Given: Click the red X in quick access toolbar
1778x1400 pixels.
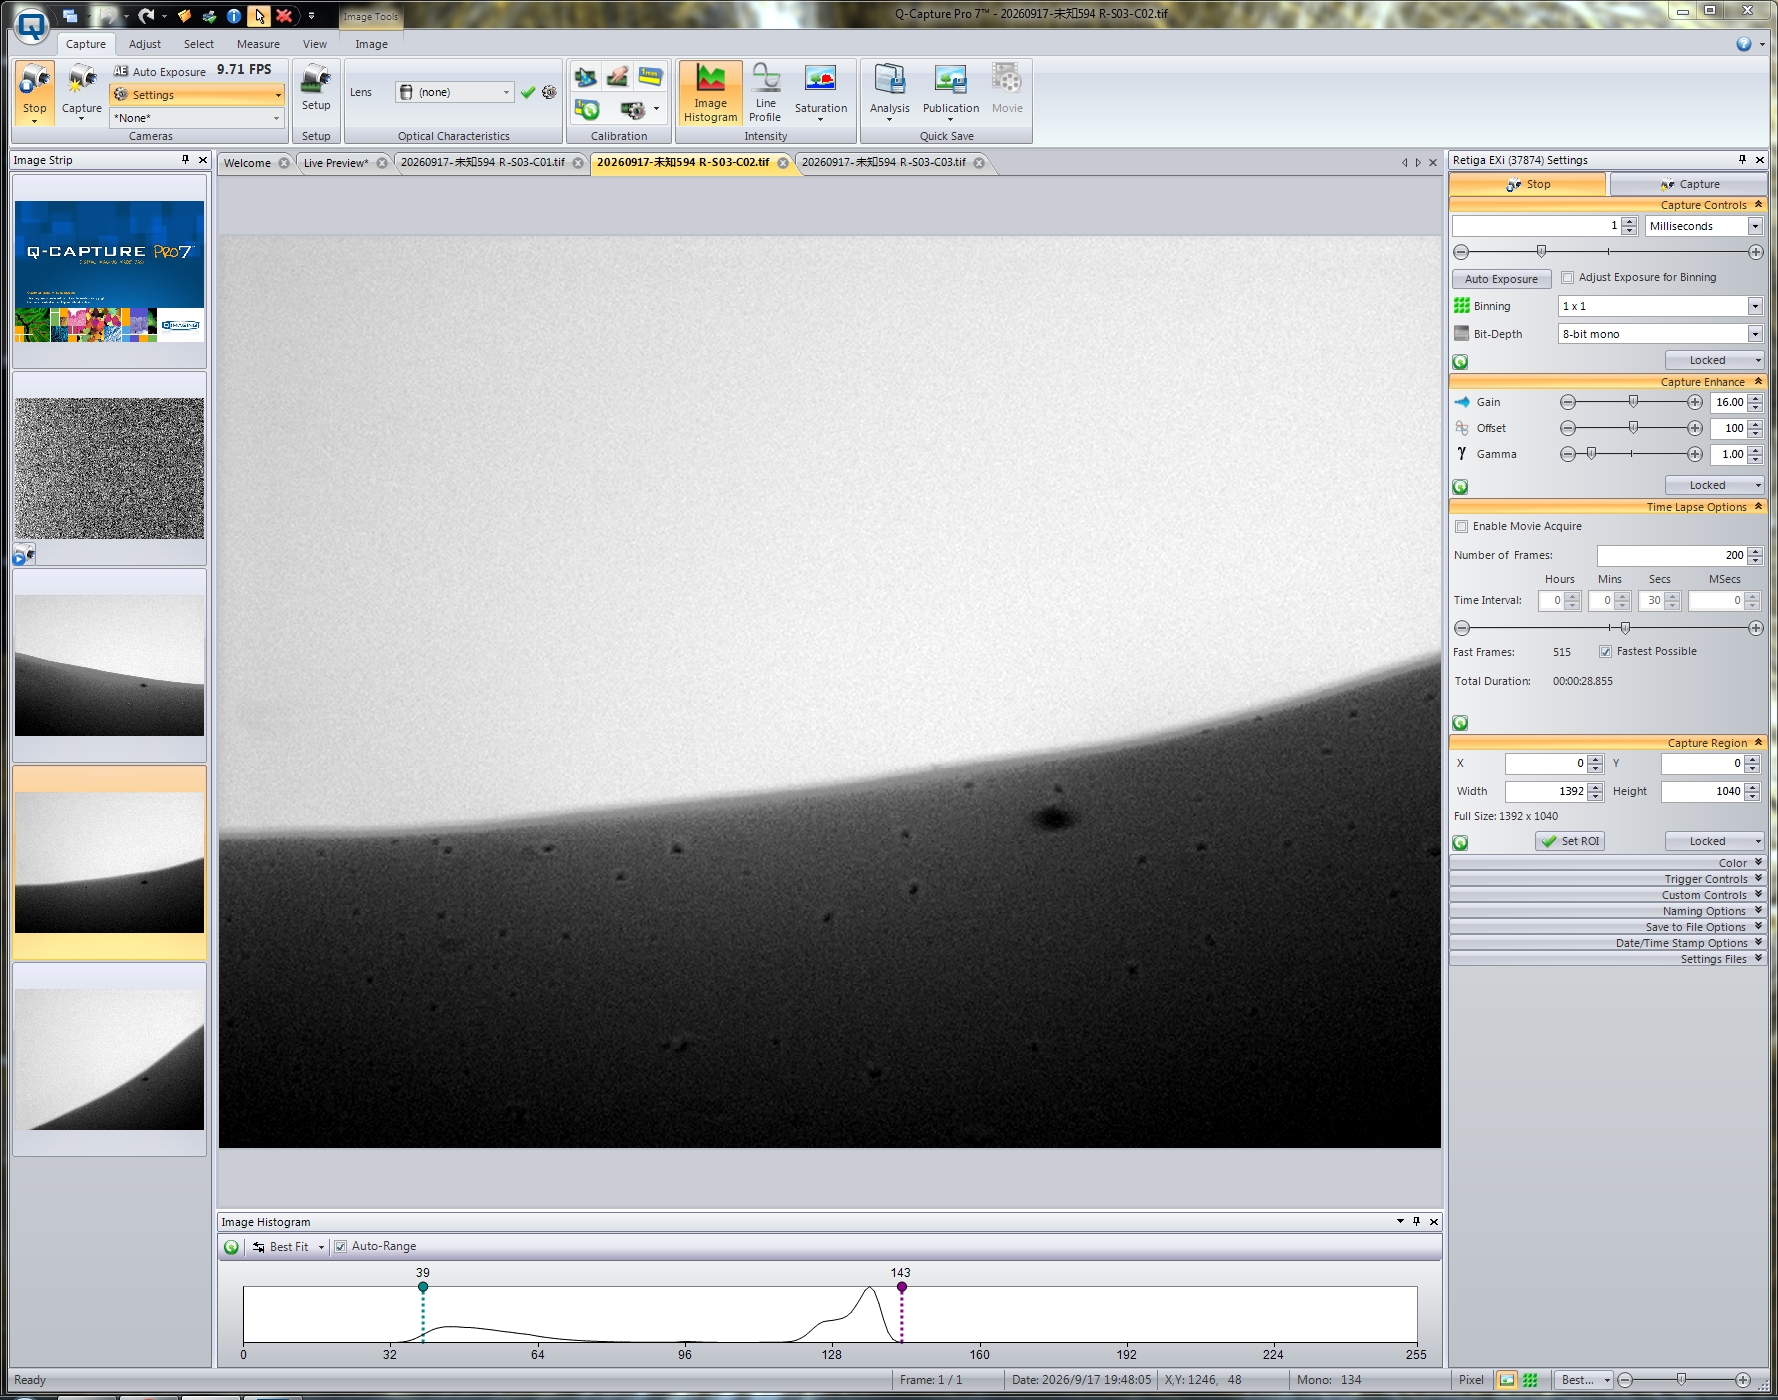Looking at the screenshot, I should (284, 15).
